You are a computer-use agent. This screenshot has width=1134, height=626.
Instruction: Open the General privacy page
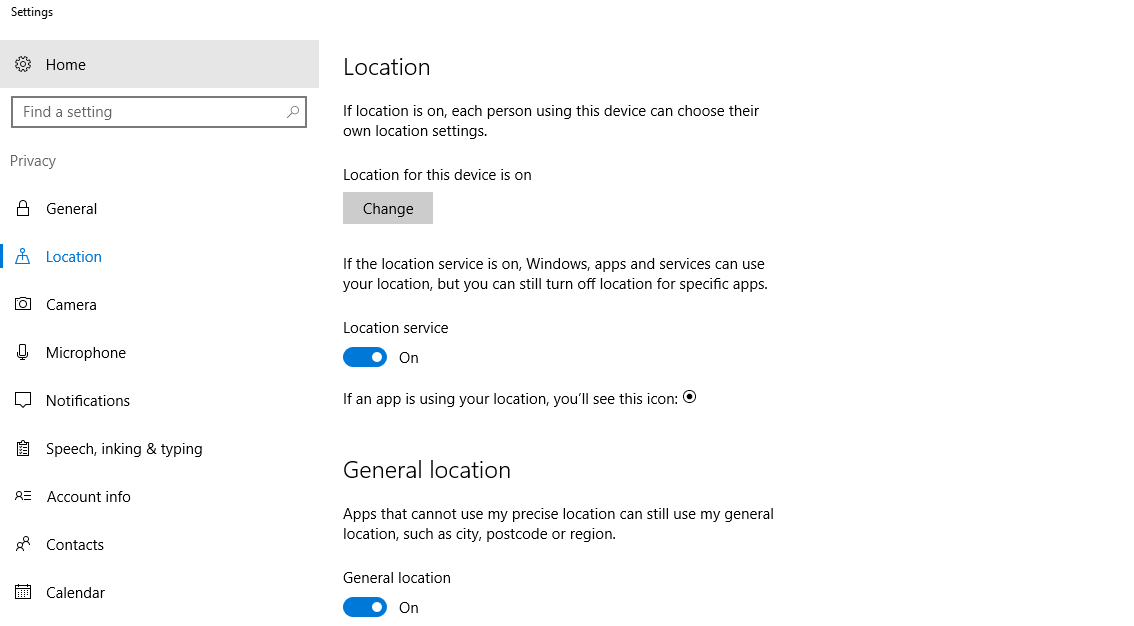[159, 208]
